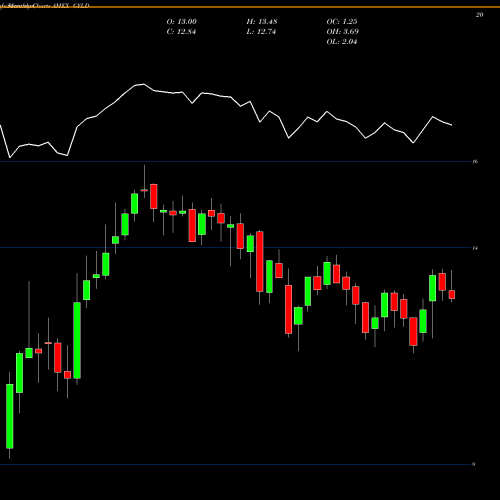
Task: Click the low value 'L: 12.74'
Action: (261, 32)
